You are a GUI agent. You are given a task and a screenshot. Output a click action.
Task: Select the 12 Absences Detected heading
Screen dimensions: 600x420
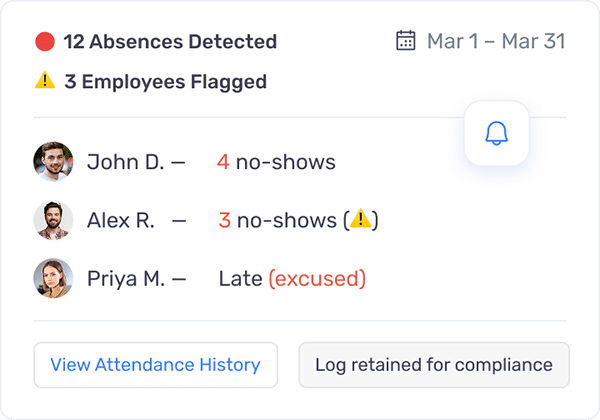(170, 41)
